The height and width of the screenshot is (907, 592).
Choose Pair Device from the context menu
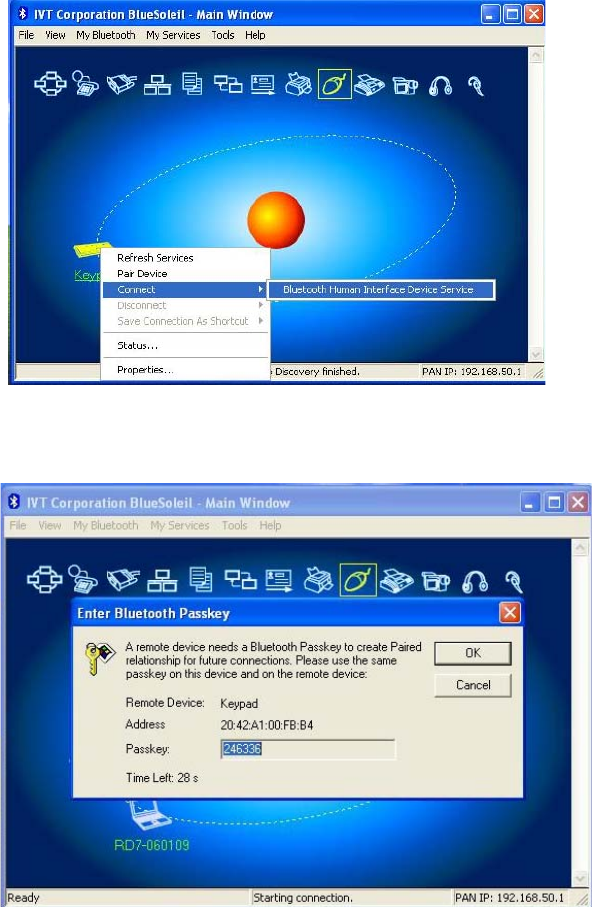142,274
